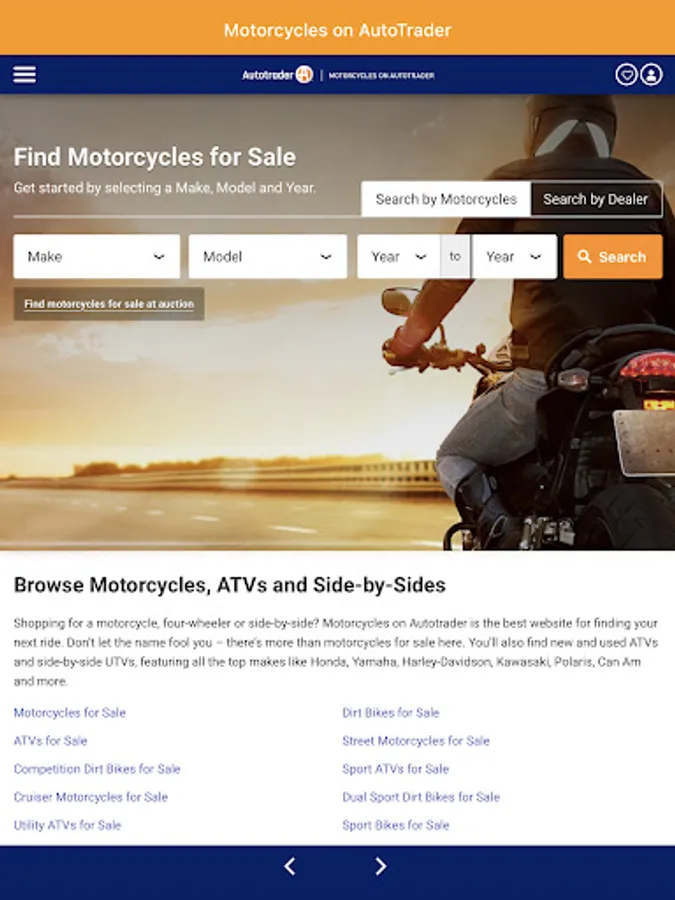Switch to Search by Motorcycles tab

point(446,199)
